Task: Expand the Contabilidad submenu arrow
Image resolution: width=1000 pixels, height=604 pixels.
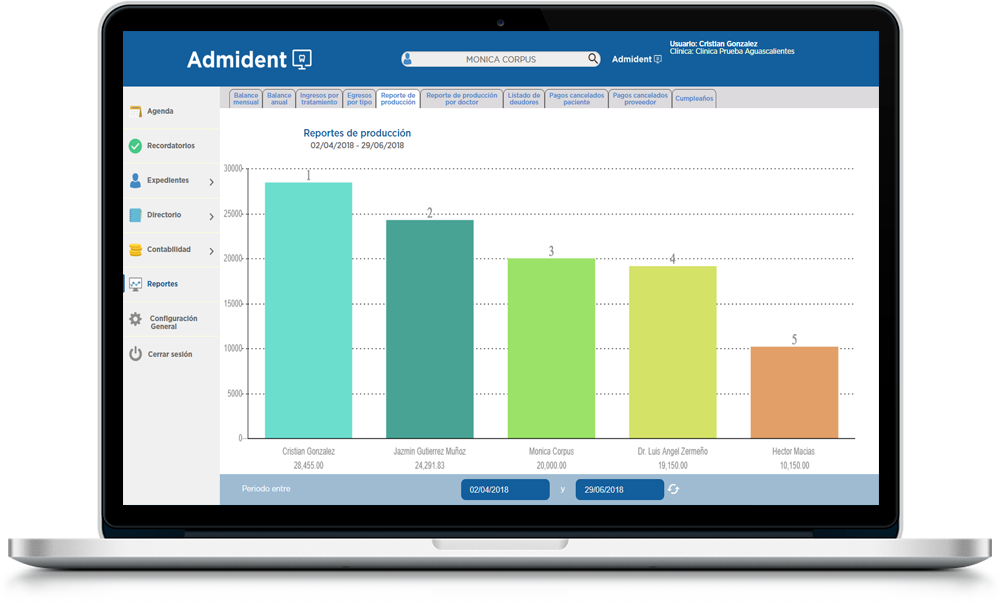Action: click(211, 251)
